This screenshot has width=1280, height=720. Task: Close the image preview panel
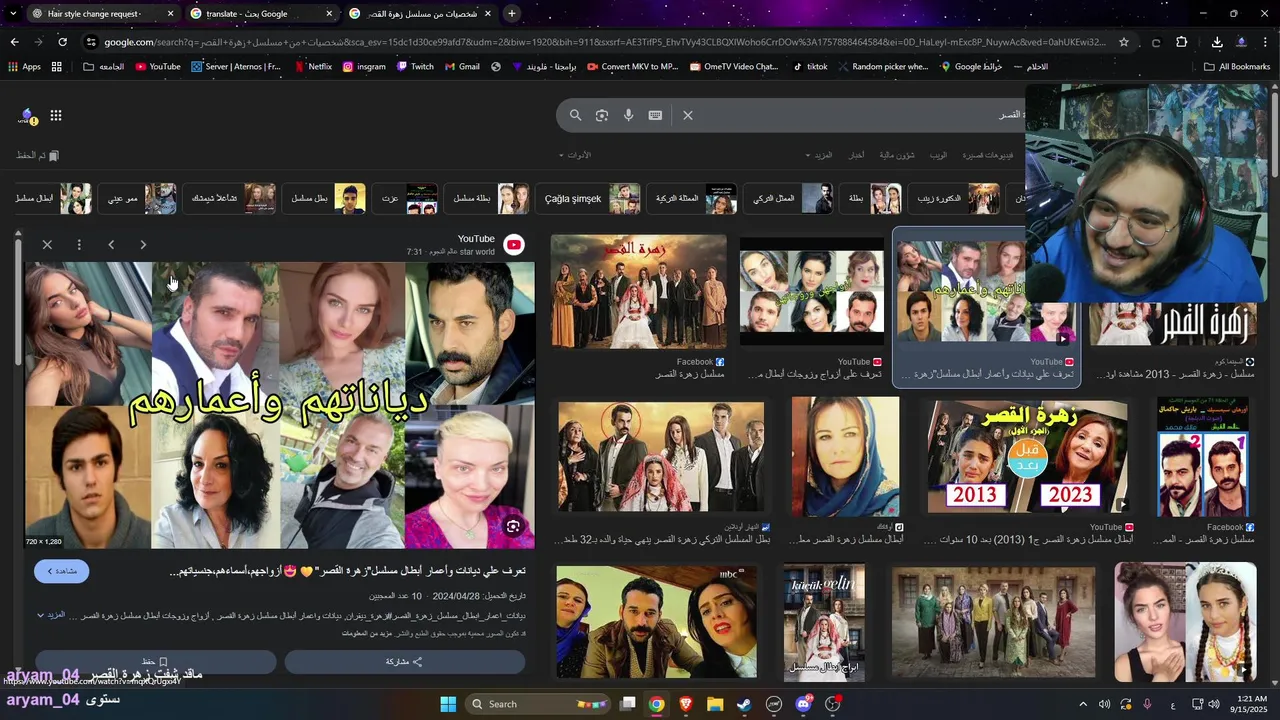47,245
